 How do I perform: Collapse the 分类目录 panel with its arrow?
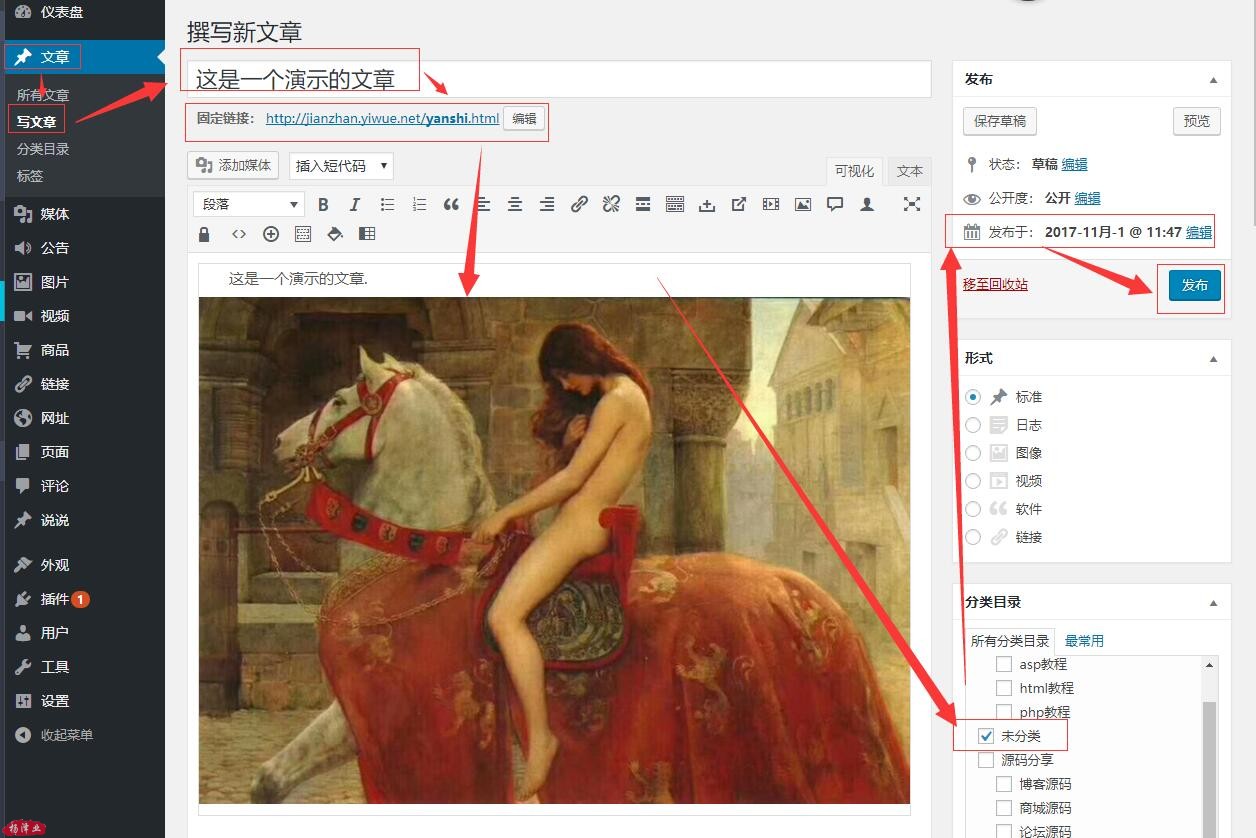click(x=1213, y=603)
